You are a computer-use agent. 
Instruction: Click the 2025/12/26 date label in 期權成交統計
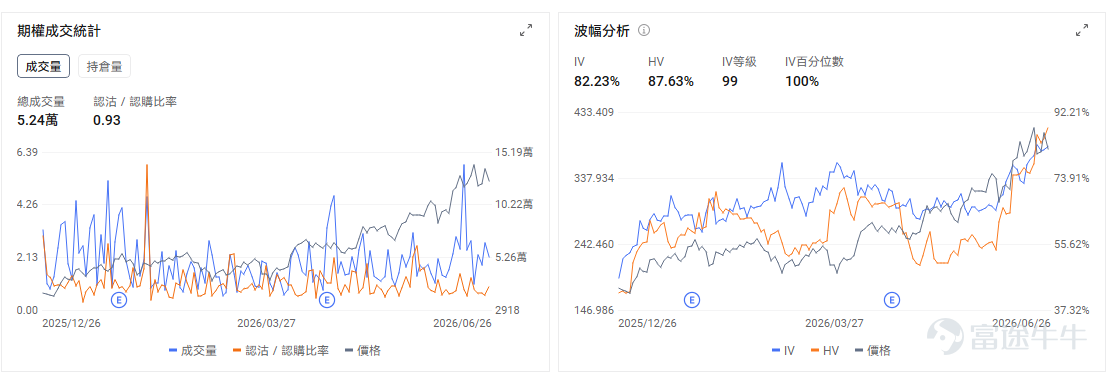point(72,324)
